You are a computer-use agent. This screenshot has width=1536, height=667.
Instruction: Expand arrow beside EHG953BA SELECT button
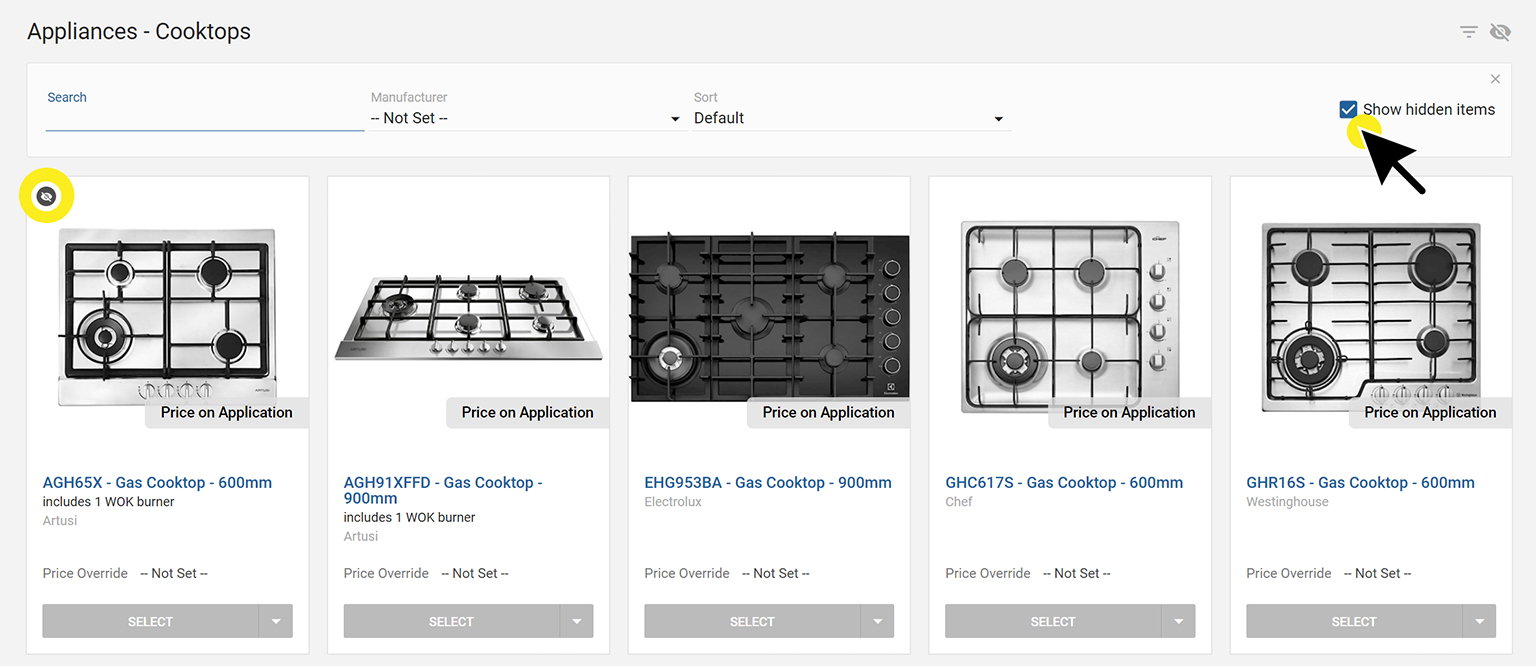pyautogui.click(x=878, y=621)
